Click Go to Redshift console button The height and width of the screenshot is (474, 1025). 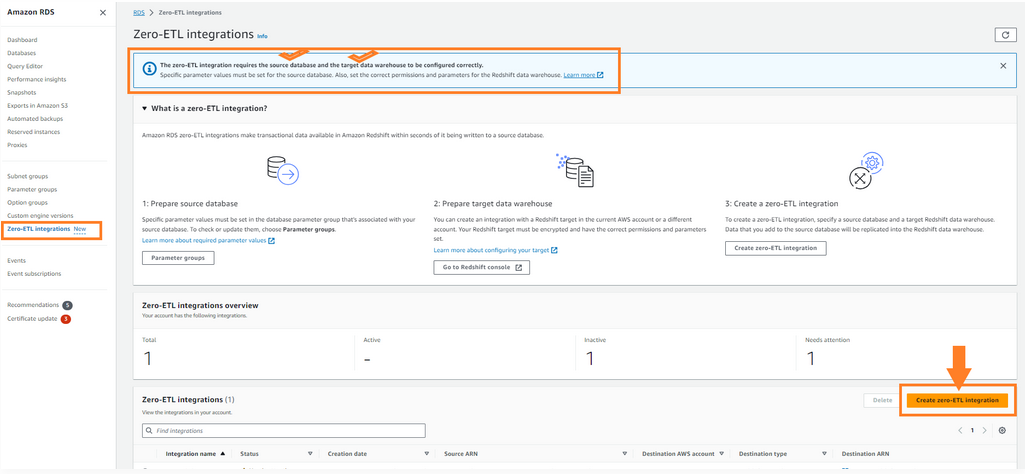point(481,267)
